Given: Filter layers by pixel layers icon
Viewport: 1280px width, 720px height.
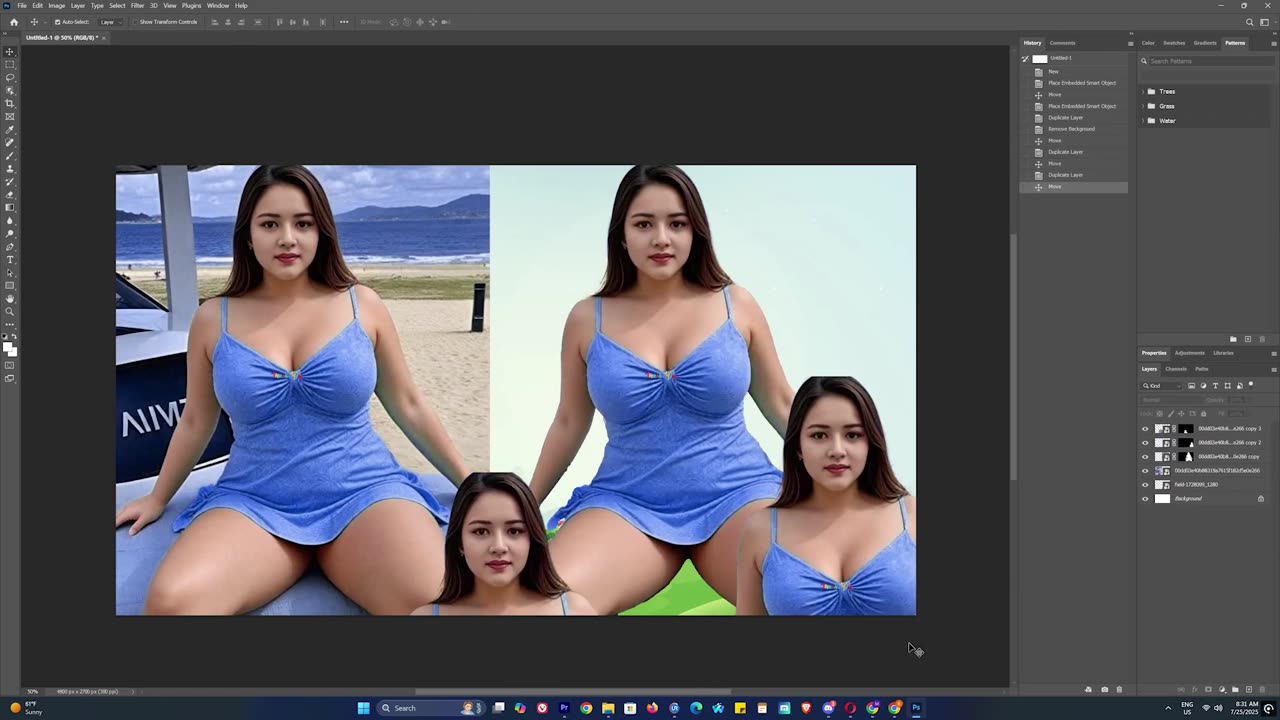Looking at the screenshot, I should [x=1191, y=386].
